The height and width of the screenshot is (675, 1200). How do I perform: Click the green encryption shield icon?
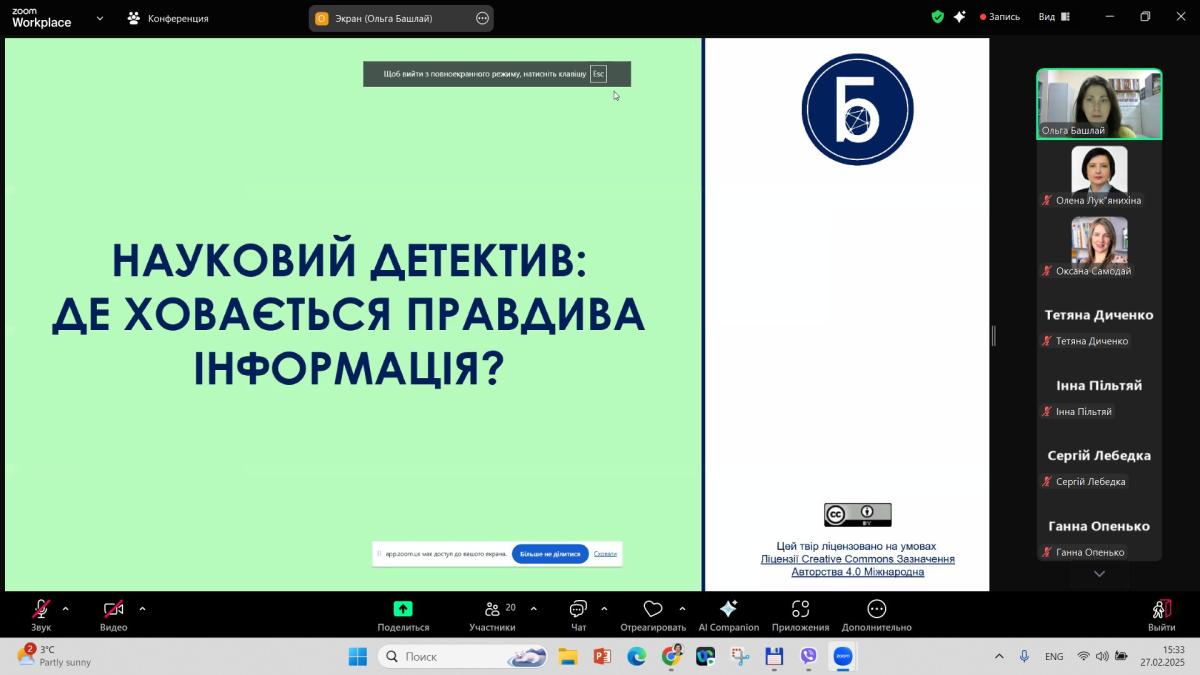click(937, 17)
